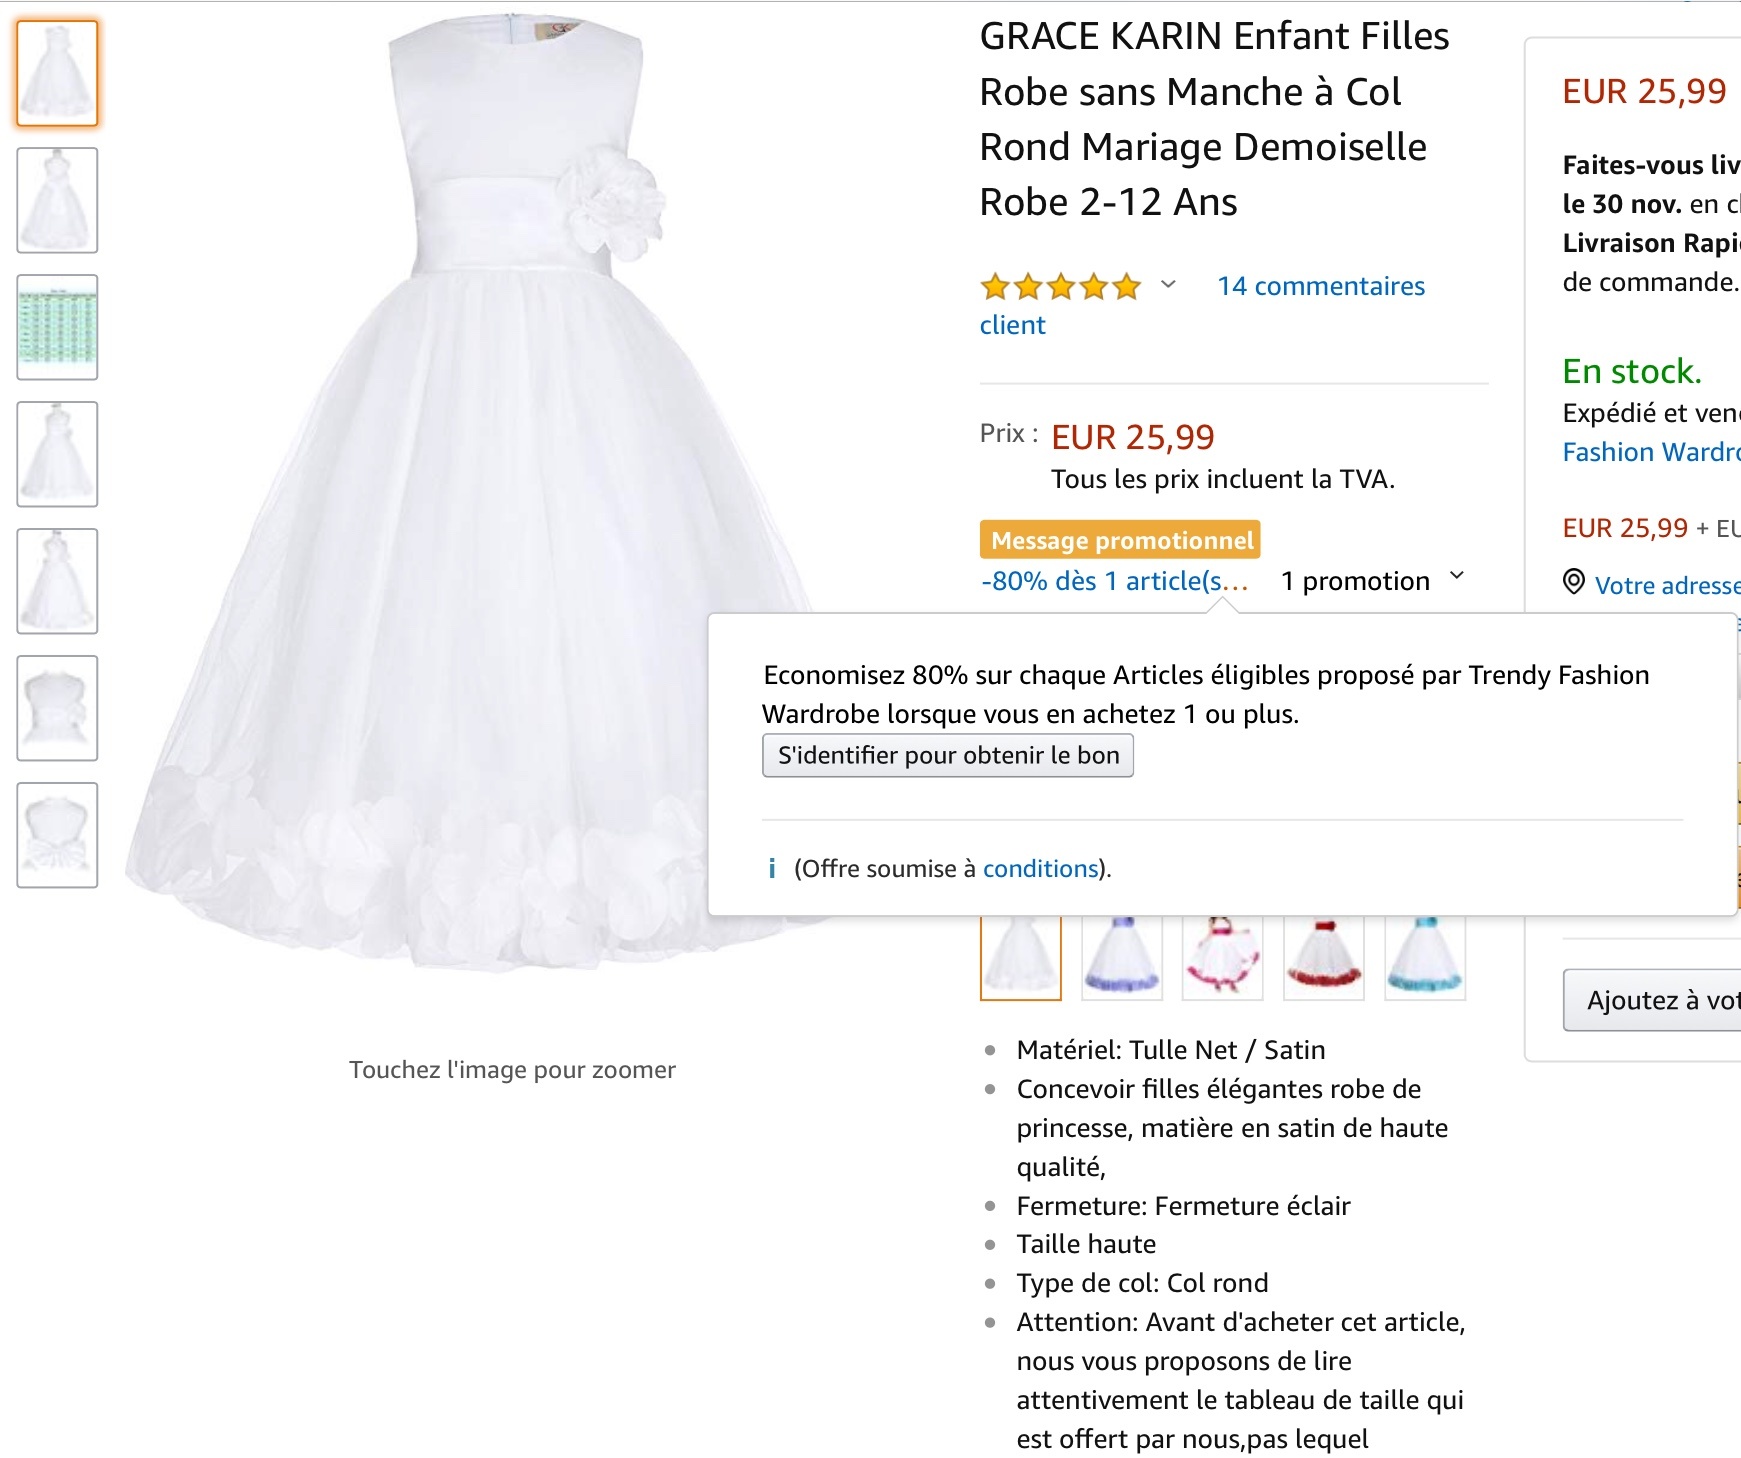Click the location pin icon

tap(1573, 582)
